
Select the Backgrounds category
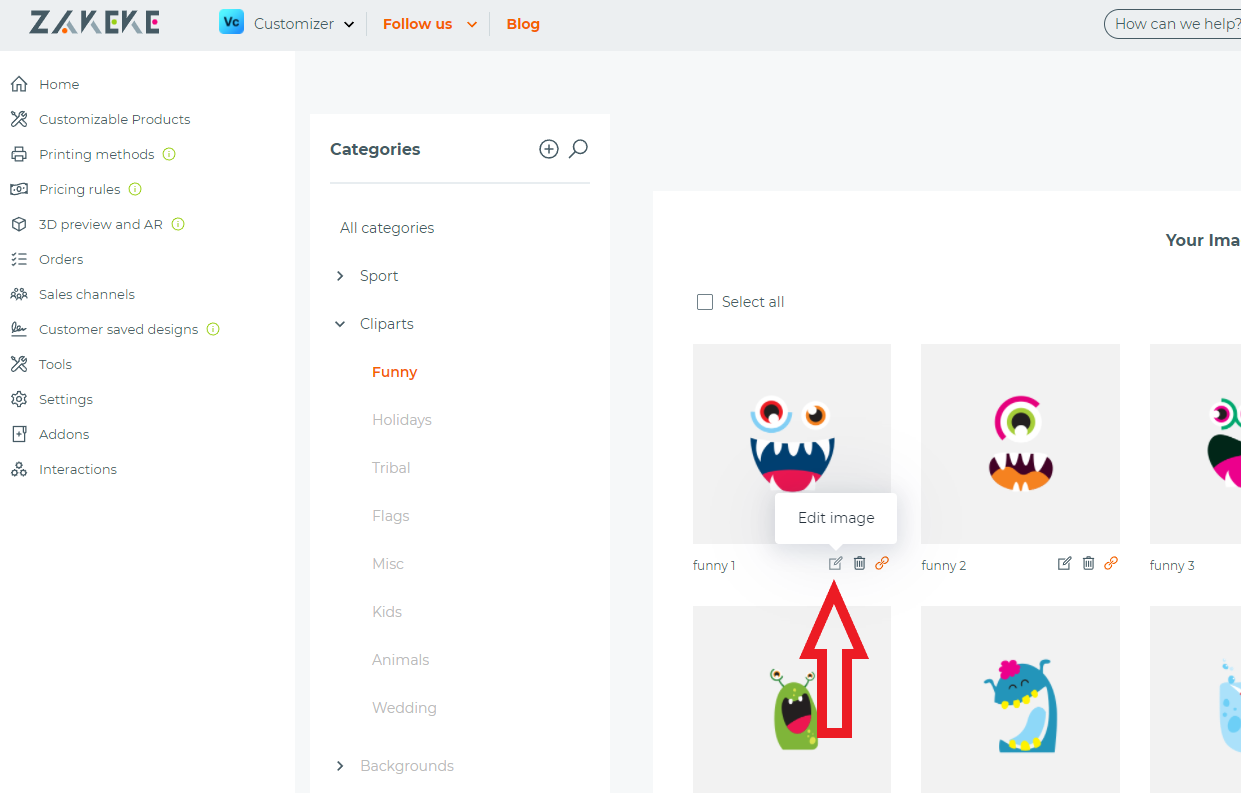(407, 766)
